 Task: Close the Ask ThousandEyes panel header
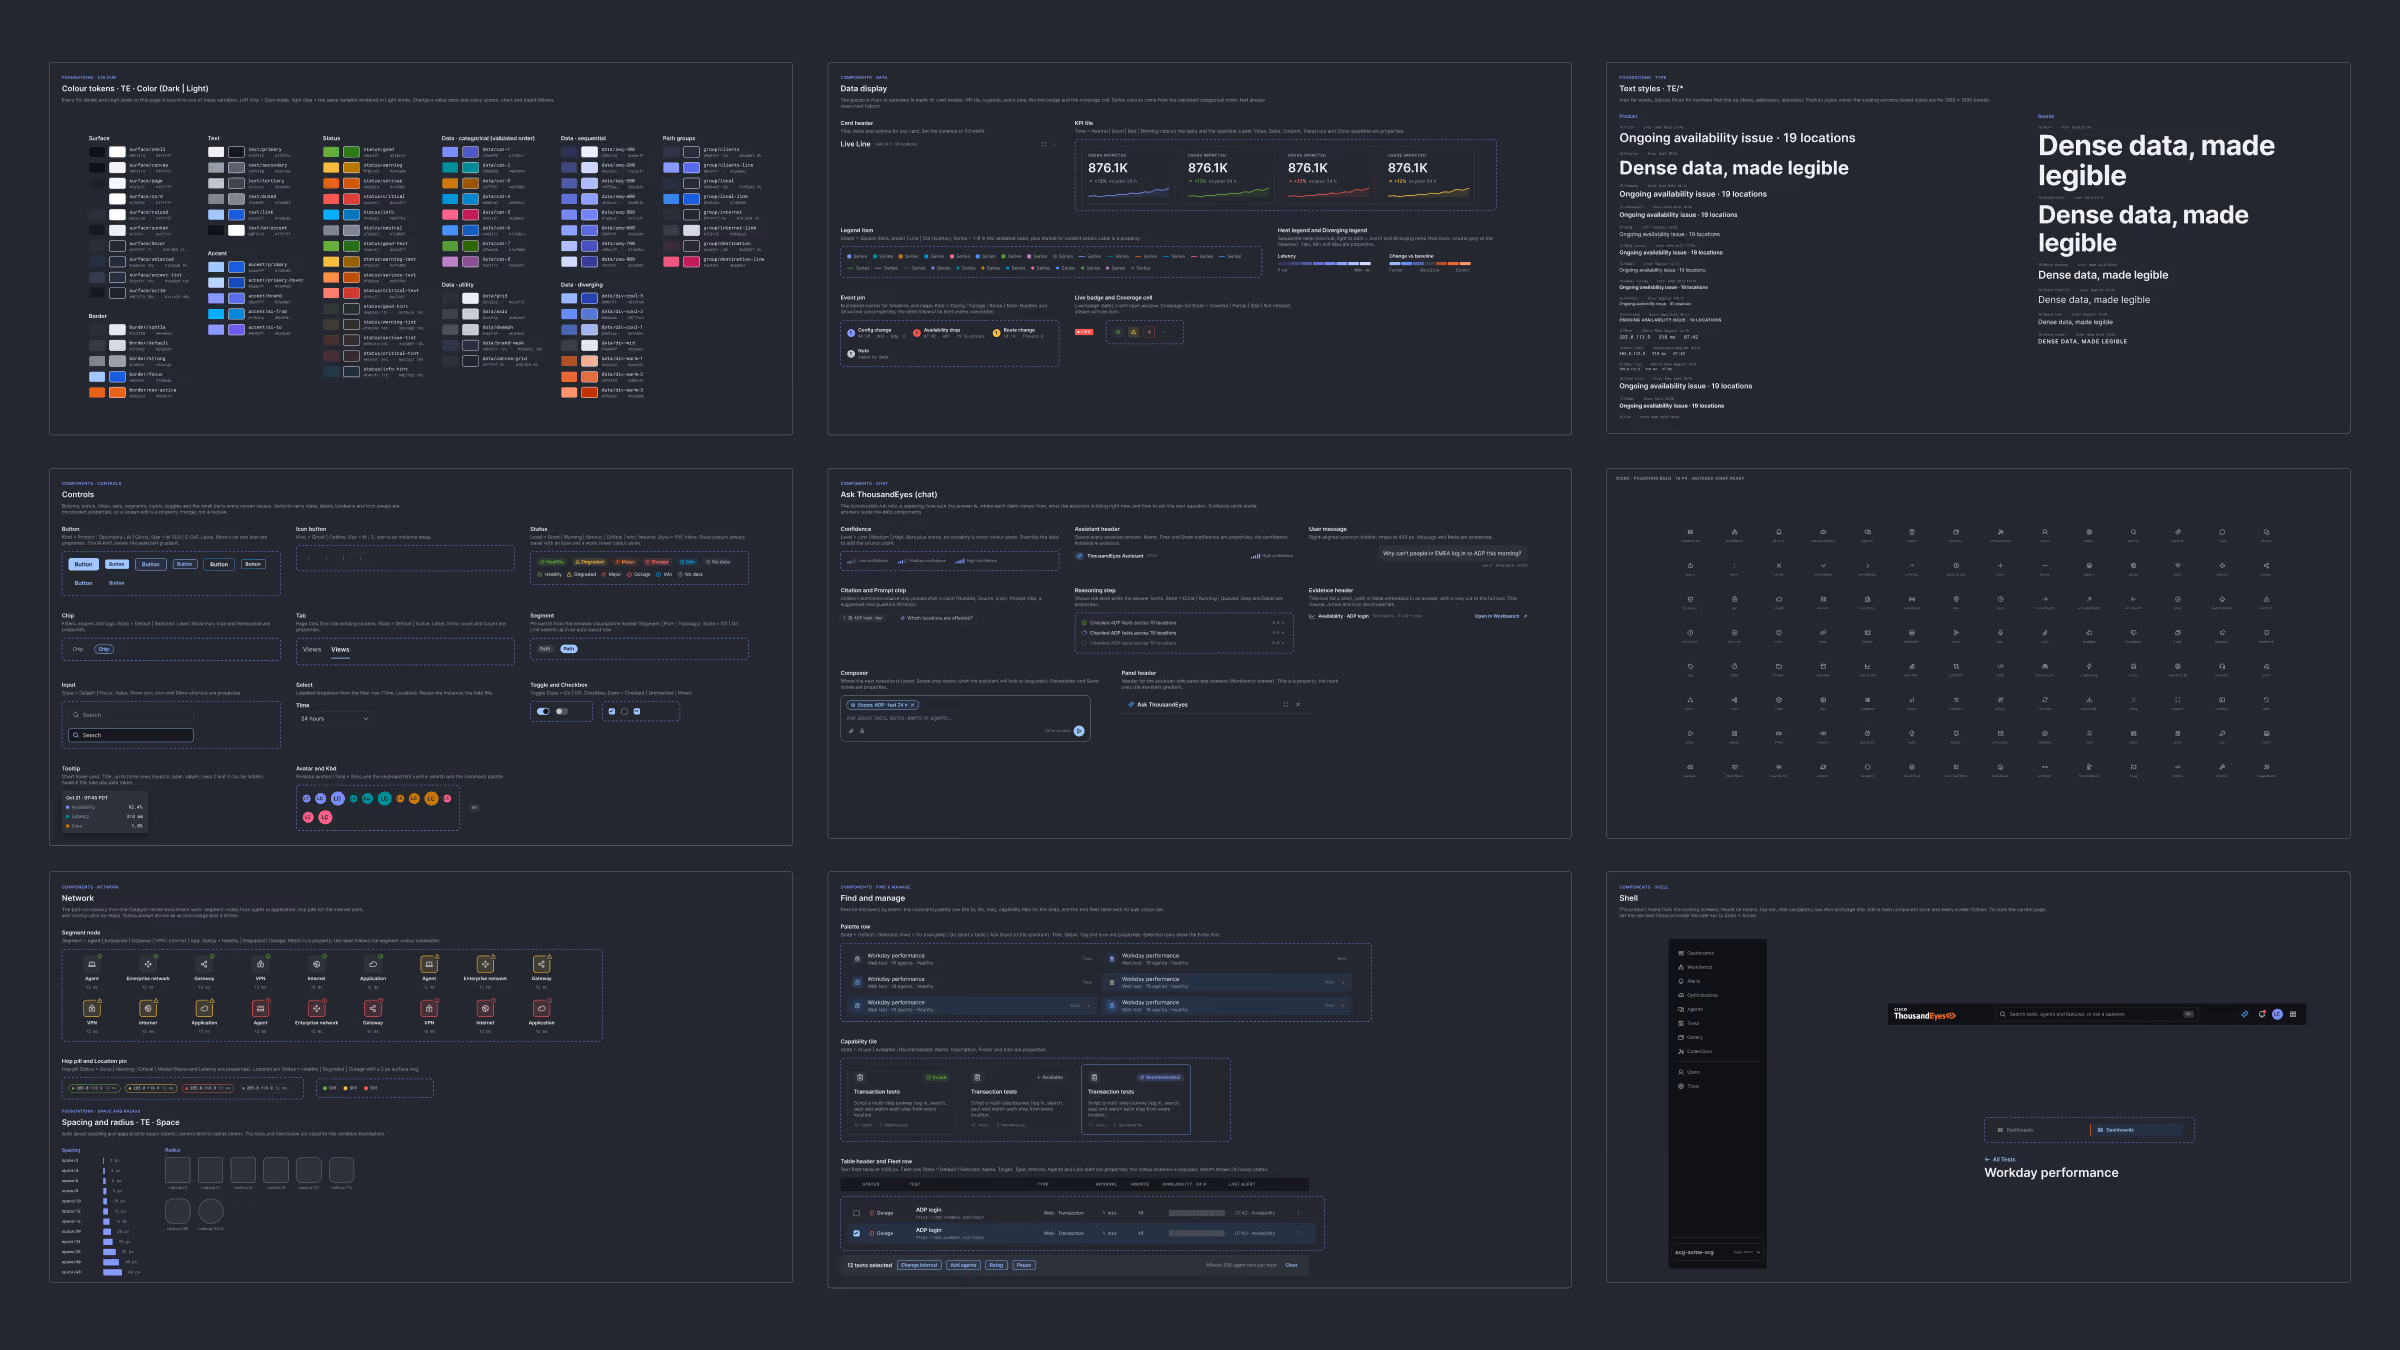point(1298,705)
